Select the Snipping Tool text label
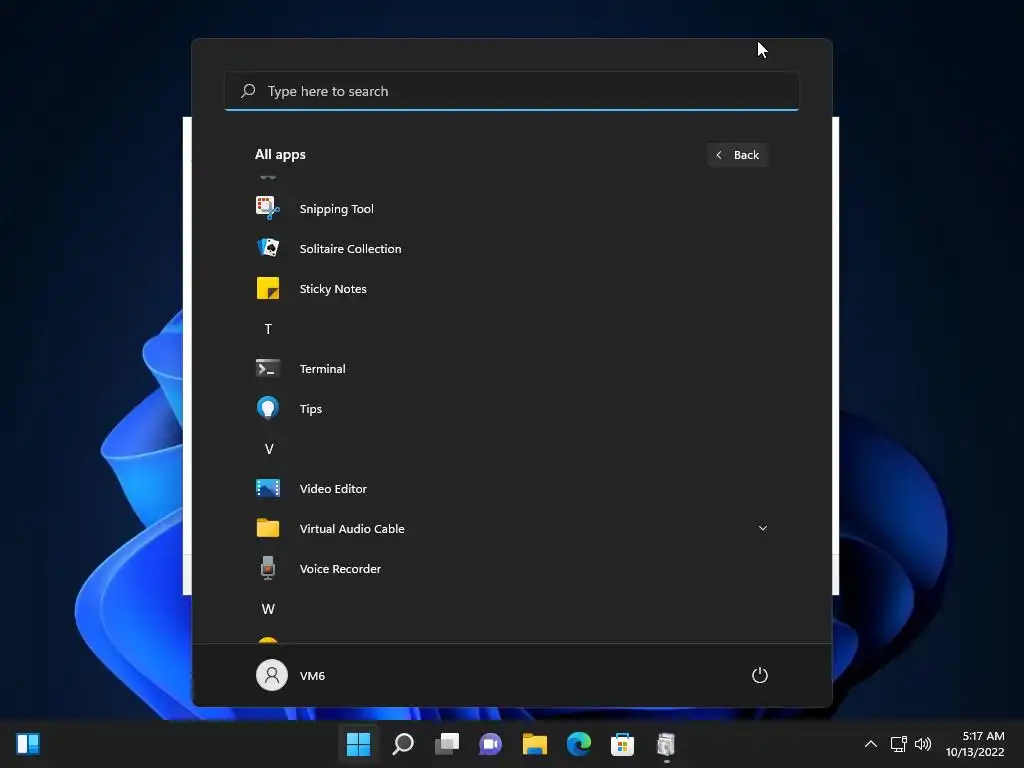The width and height of the screenshot is (1024, 768). click(336, 209)
